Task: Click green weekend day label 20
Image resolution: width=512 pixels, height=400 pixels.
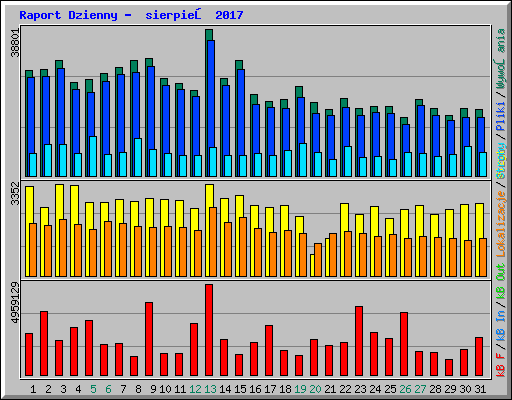Action: [x=315, y=389]
